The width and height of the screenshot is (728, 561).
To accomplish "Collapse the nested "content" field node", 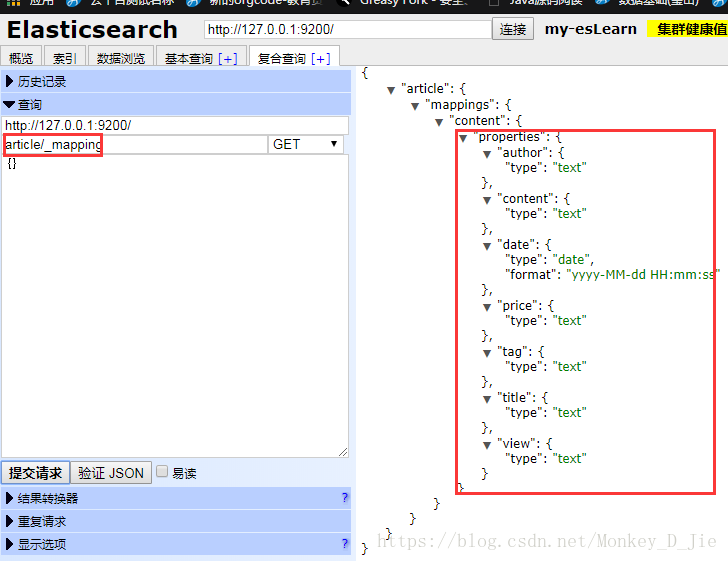I will tap(487, 200).
